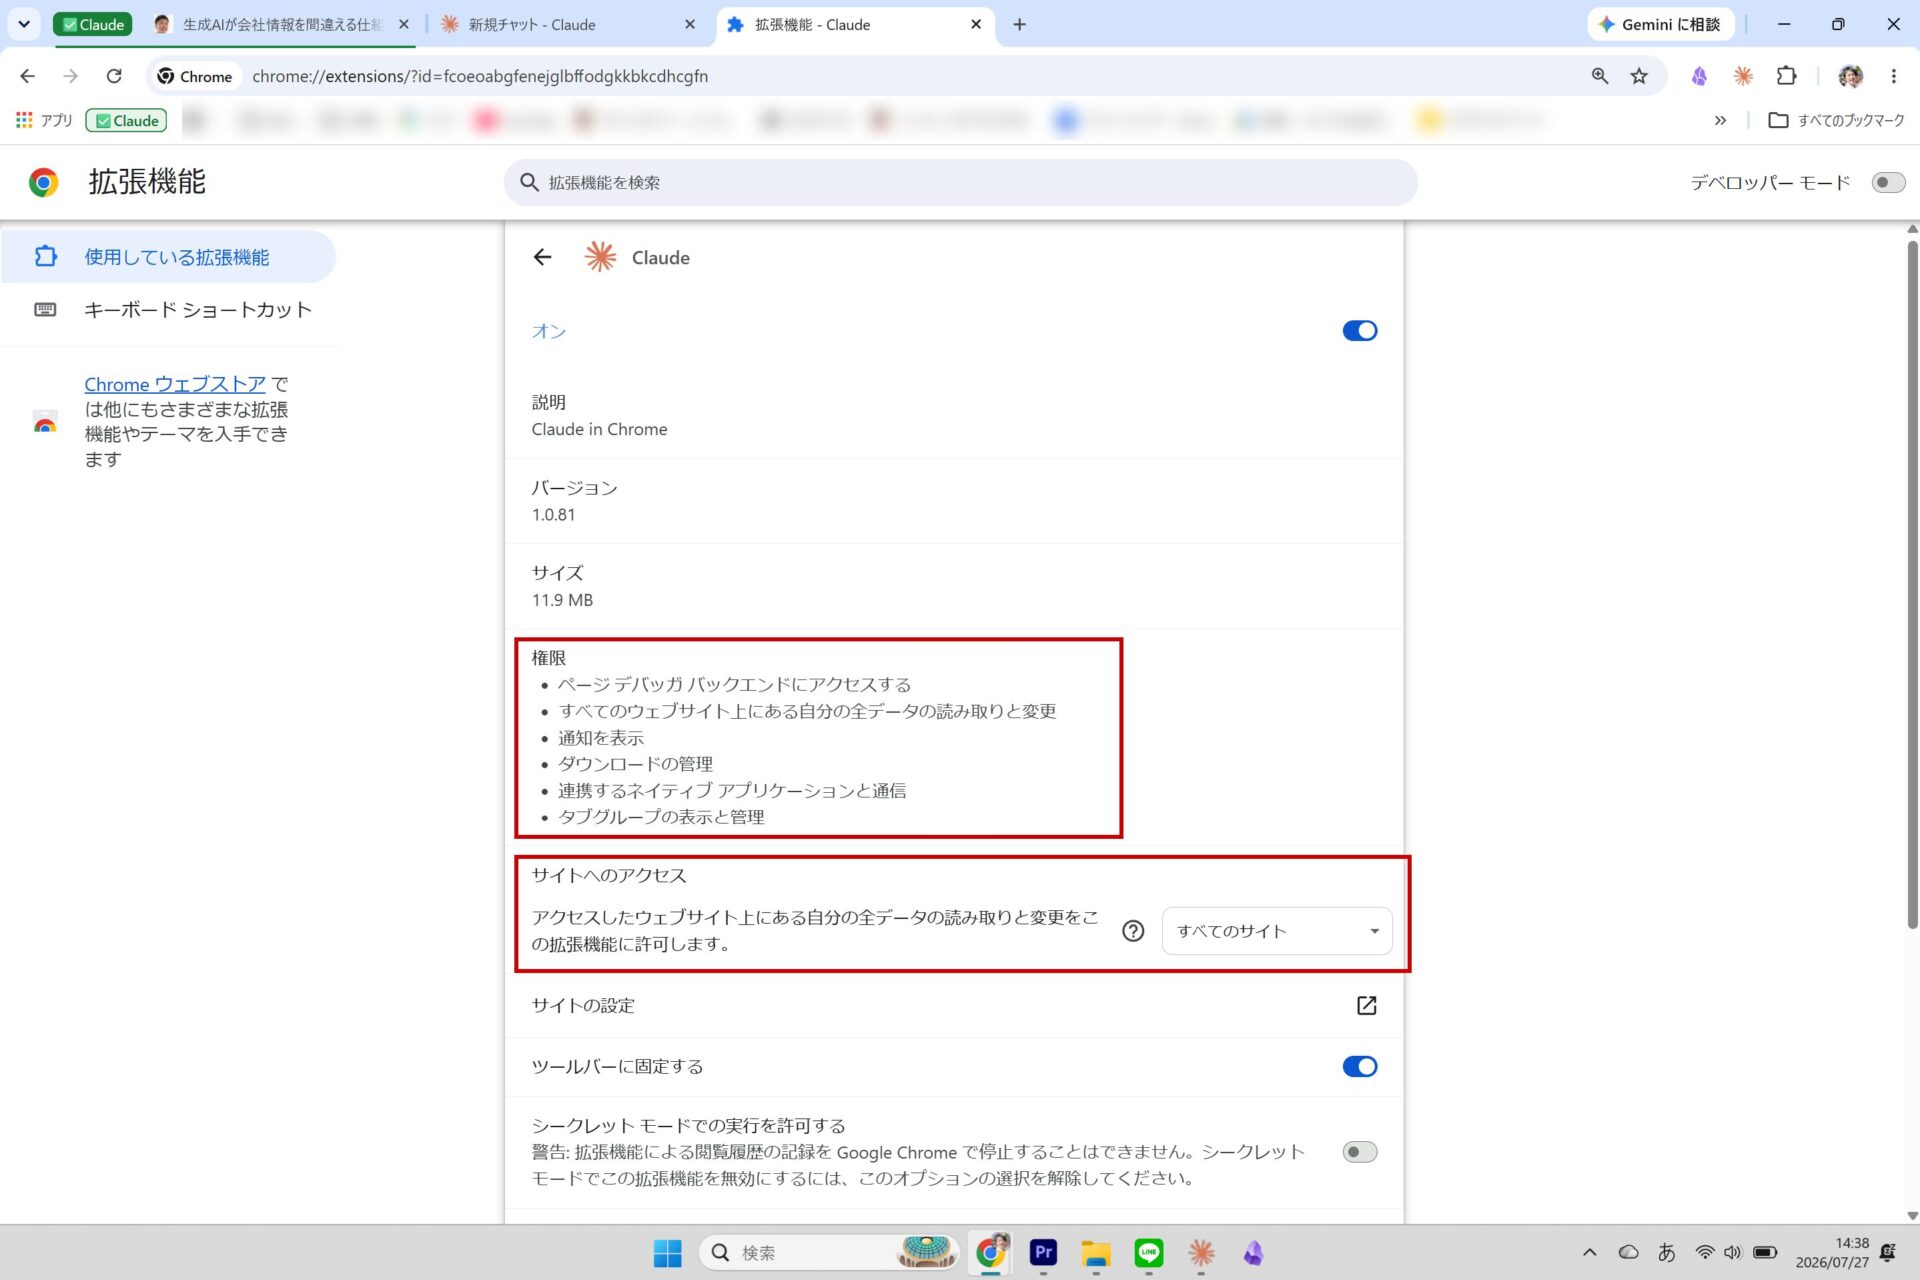Switch to the 生成AIが会社情報 tab
Screen dimensions: 1920x1280
point(282,24)
